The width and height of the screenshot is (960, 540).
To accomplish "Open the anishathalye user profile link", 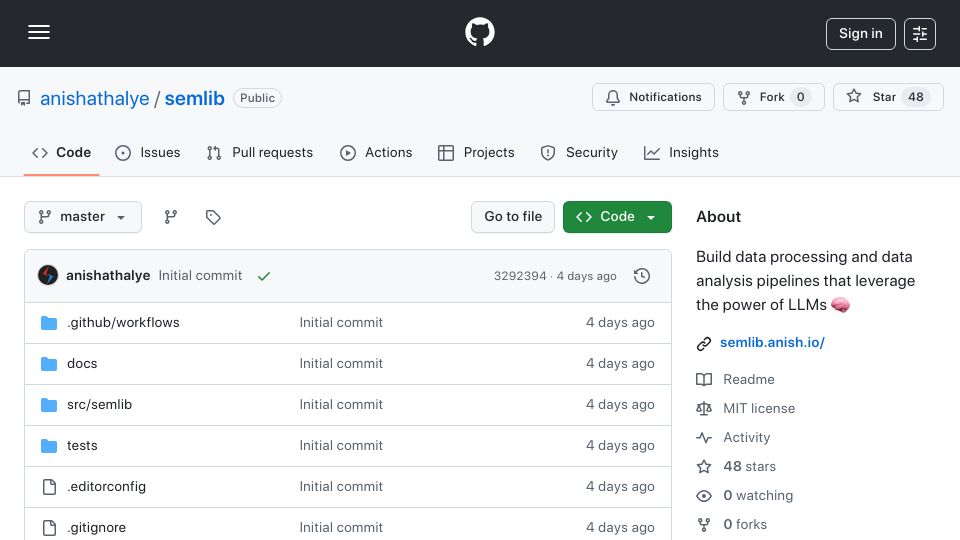I will [x=94, y=98].
